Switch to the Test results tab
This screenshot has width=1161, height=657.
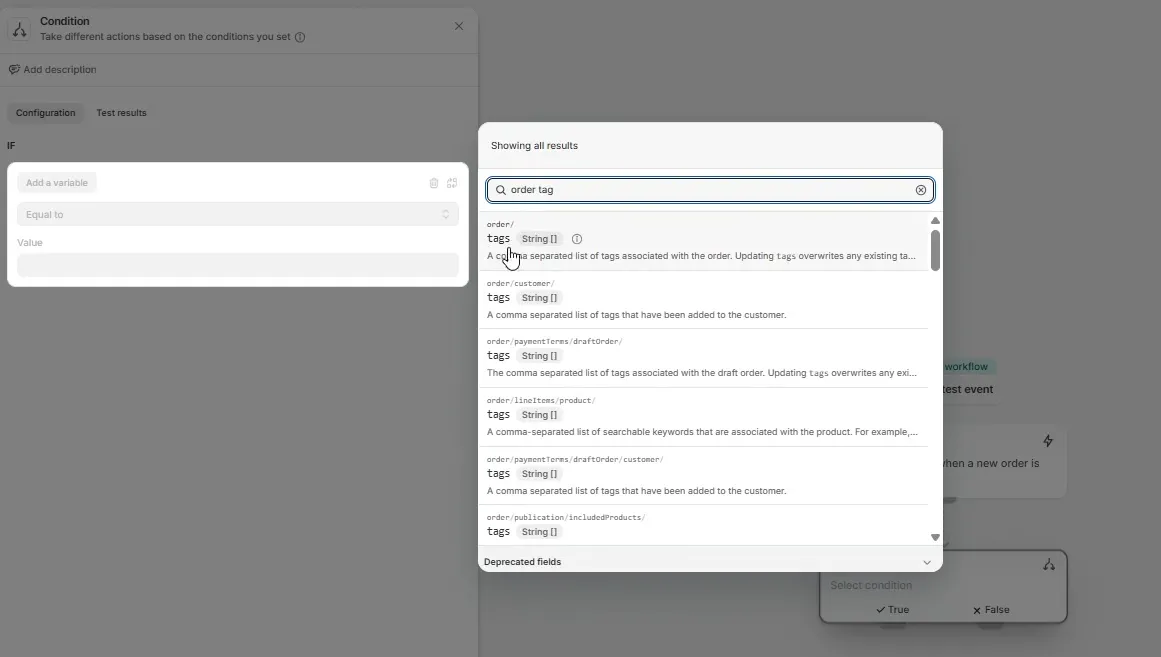coord(121,113)
